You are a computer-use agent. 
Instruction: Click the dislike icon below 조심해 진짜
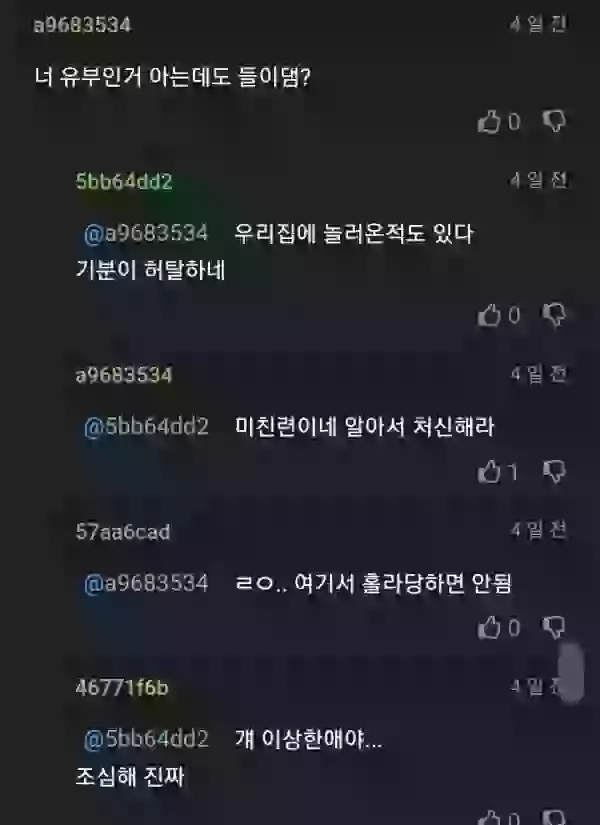[554, 817]
